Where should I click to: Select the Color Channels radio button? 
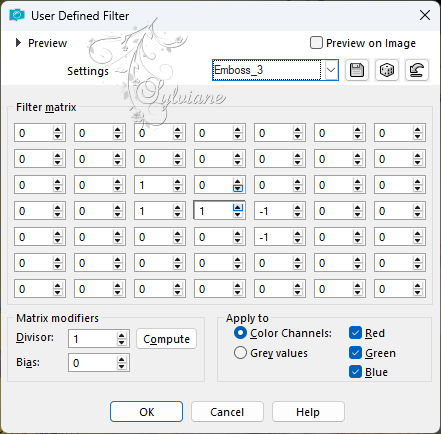[240, 333]
